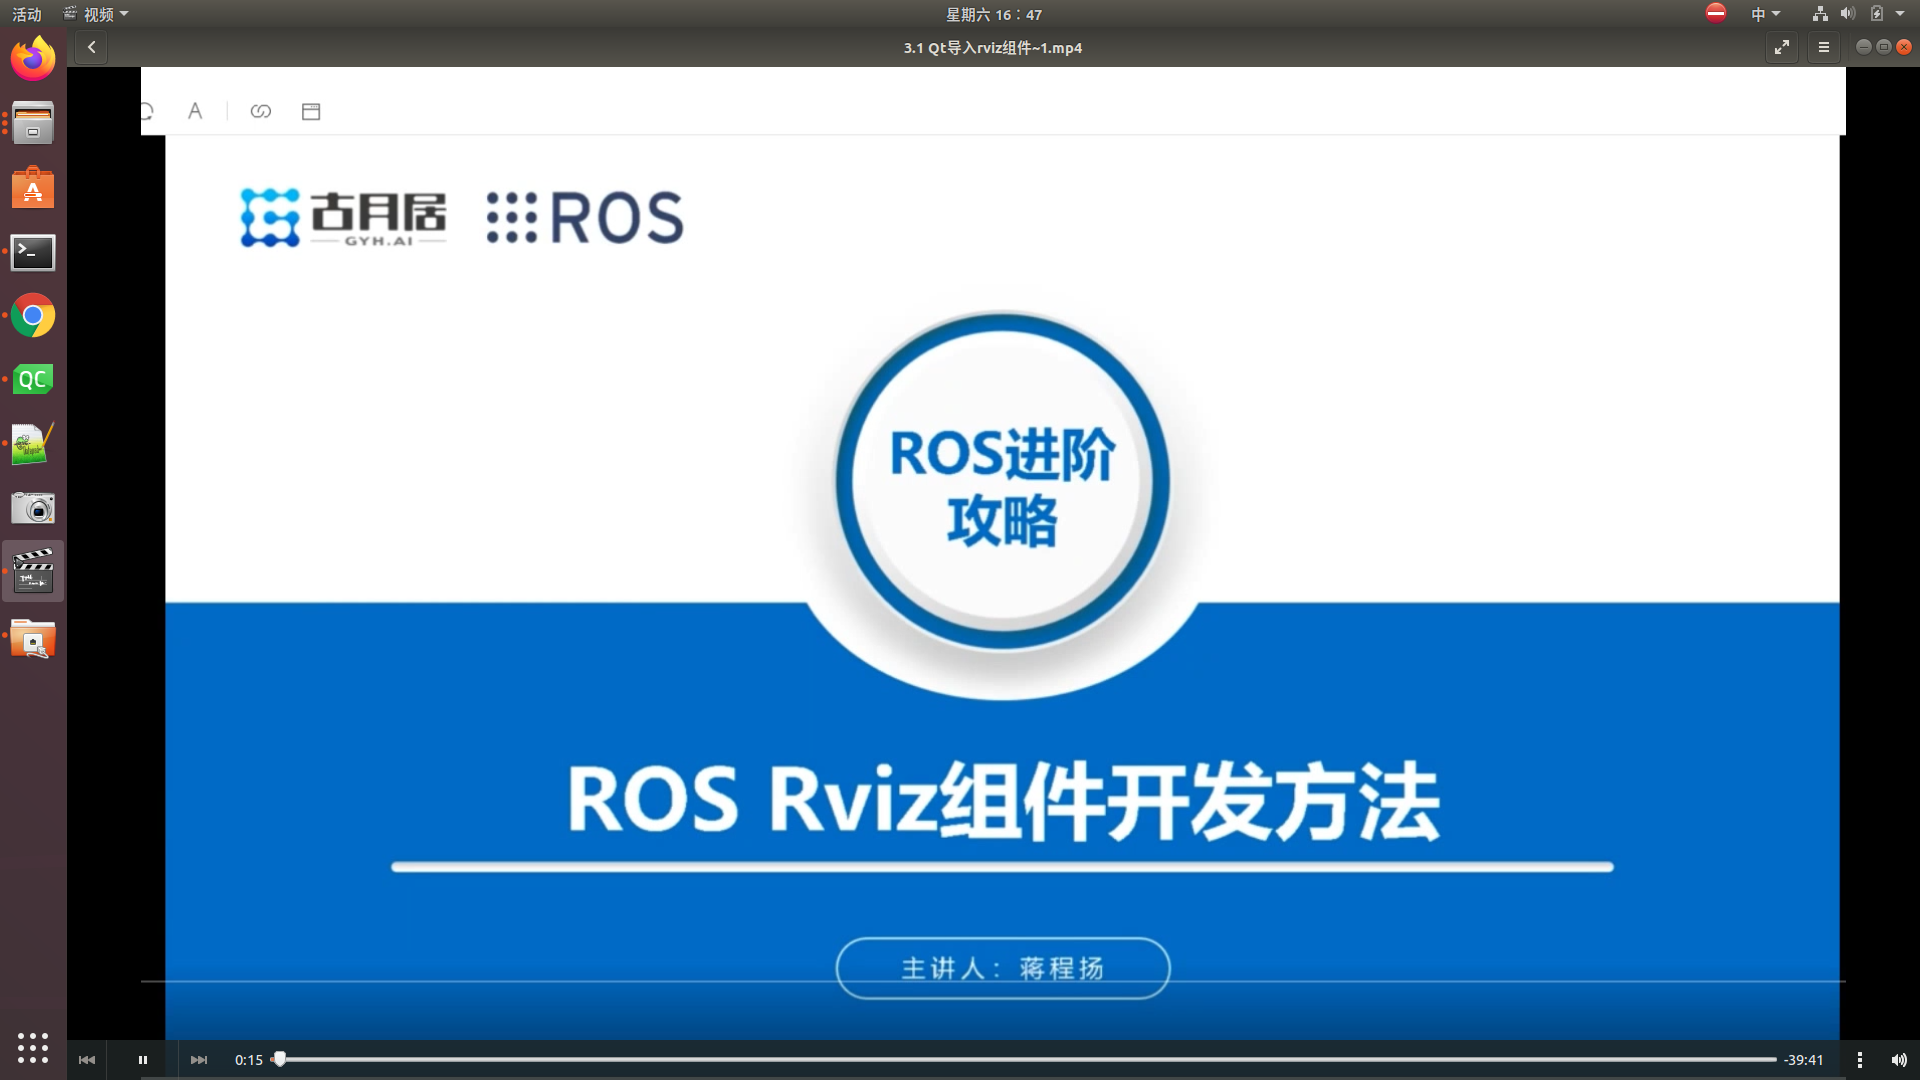
Task: Open the three-dot playback options menu
Action: coord(1859,1060)
